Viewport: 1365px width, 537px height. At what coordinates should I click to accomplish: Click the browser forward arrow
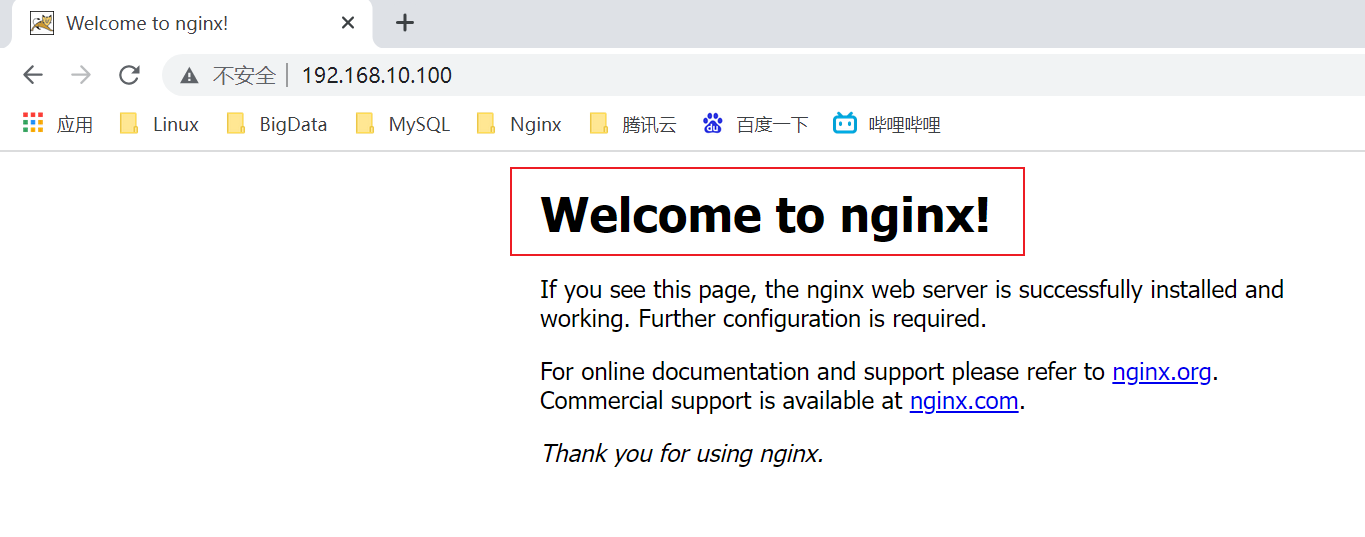tap(81, 75)
